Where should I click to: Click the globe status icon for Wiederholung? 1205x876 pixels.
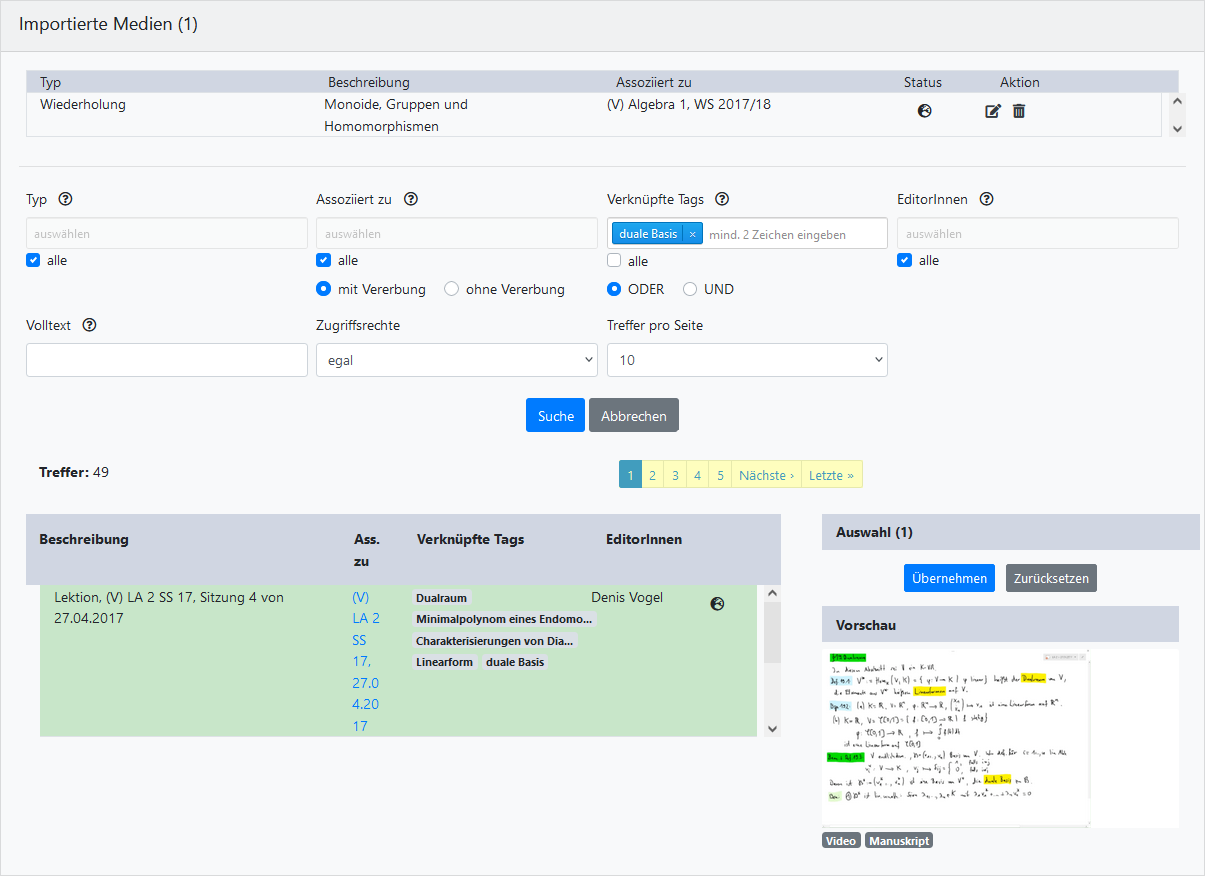point(925,111)
